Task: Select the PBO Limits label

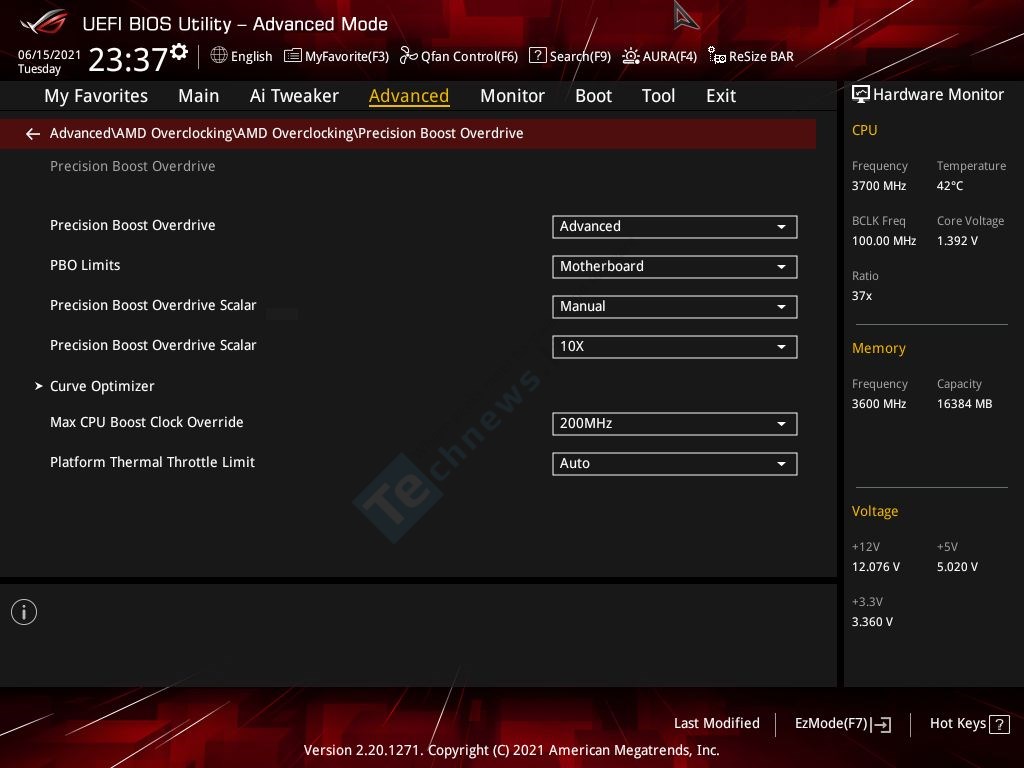Action: [x=85, y=265]
